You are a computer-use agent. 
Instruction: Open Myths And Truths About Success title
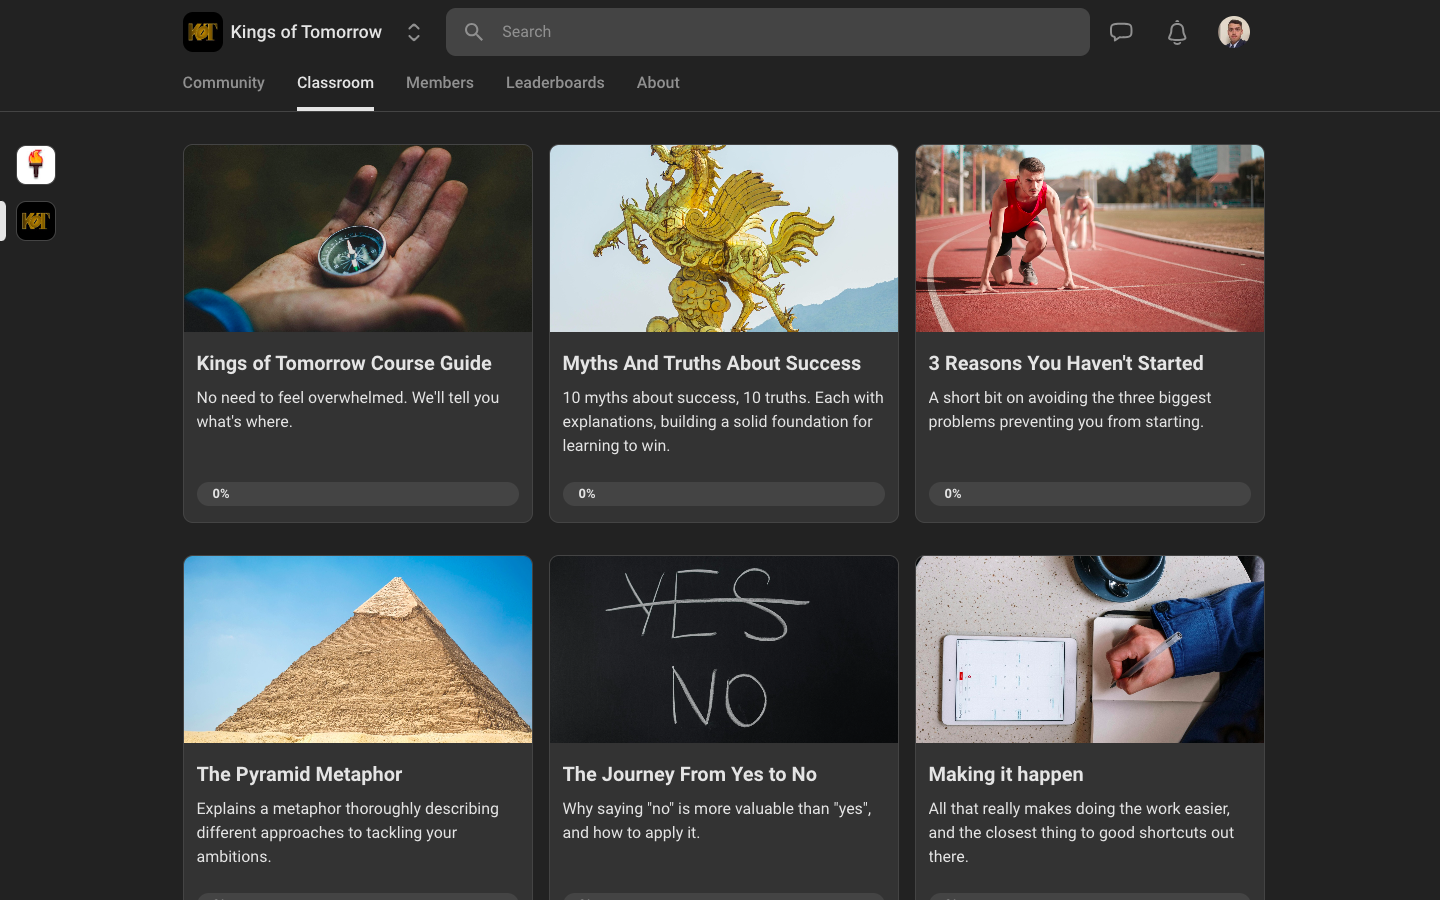711,363
